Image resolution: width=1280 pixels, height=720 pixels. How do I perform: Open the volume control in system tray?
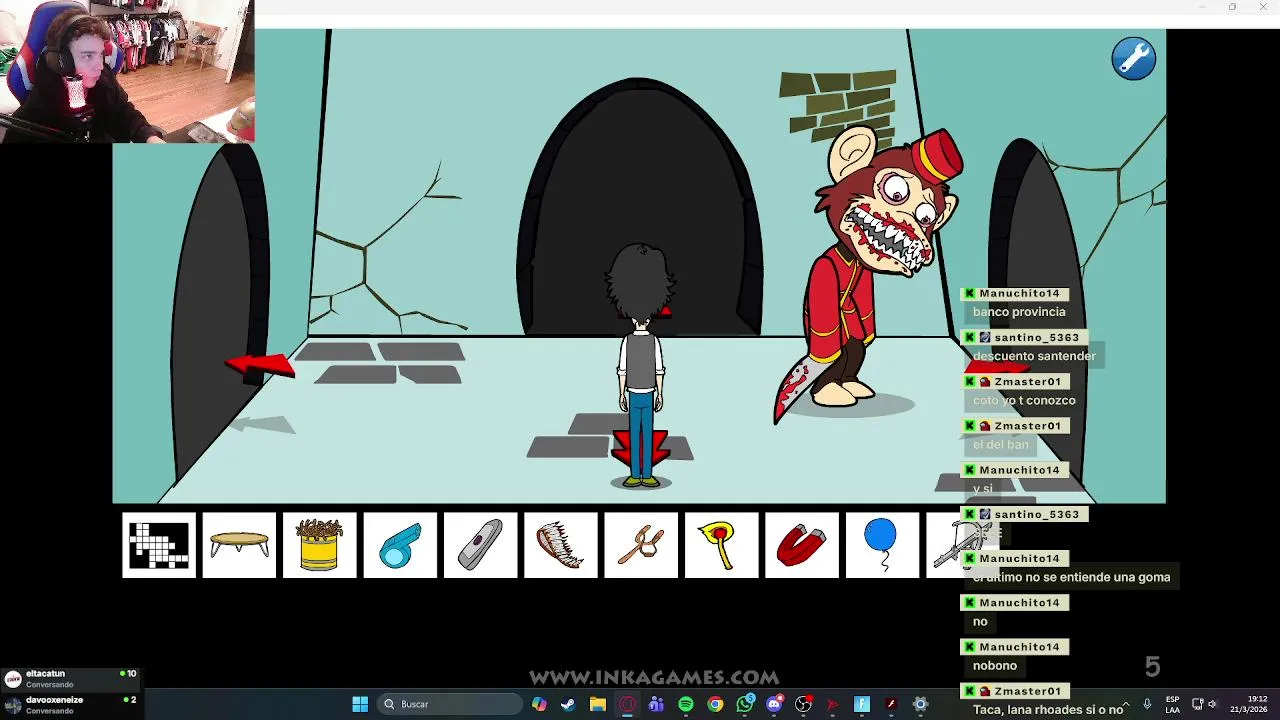pyautogui.click(x=1212, y=704)
